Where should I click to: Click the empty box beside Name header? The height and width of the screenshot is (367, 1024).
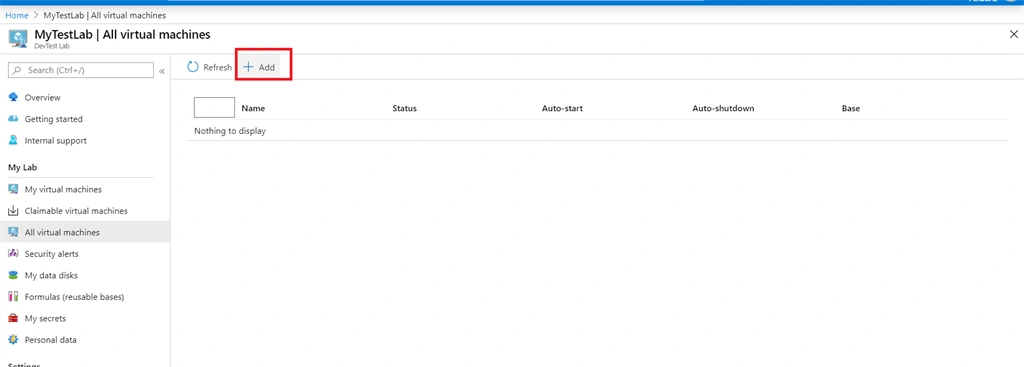point(214,107)
